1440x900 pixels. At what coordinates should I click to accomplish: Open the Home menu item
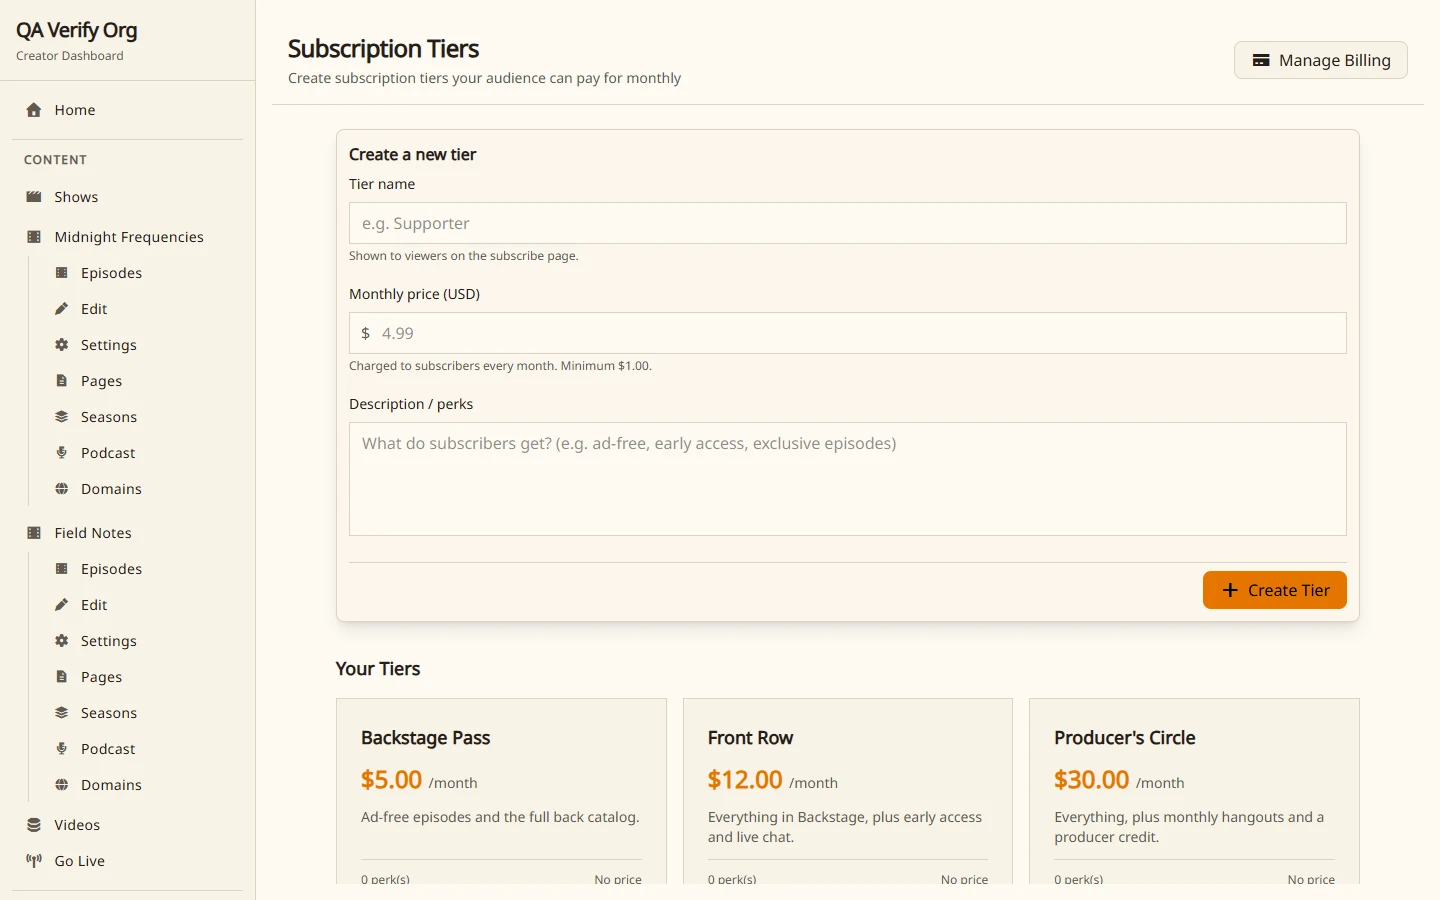(x=128, y=110)
